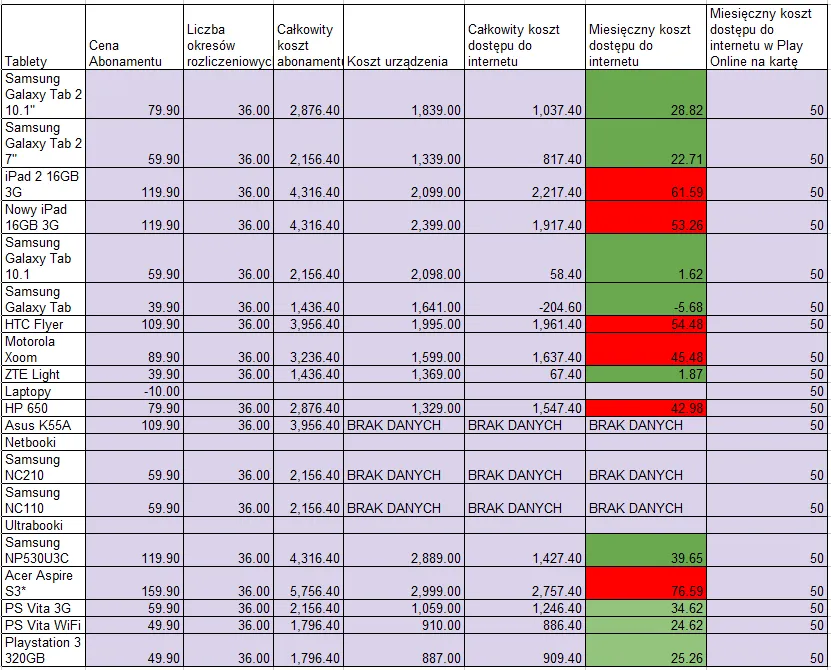Screen dimensions: 831x670
Task: Click the 'Cena Abonamentu' column header
Action: 135,37
